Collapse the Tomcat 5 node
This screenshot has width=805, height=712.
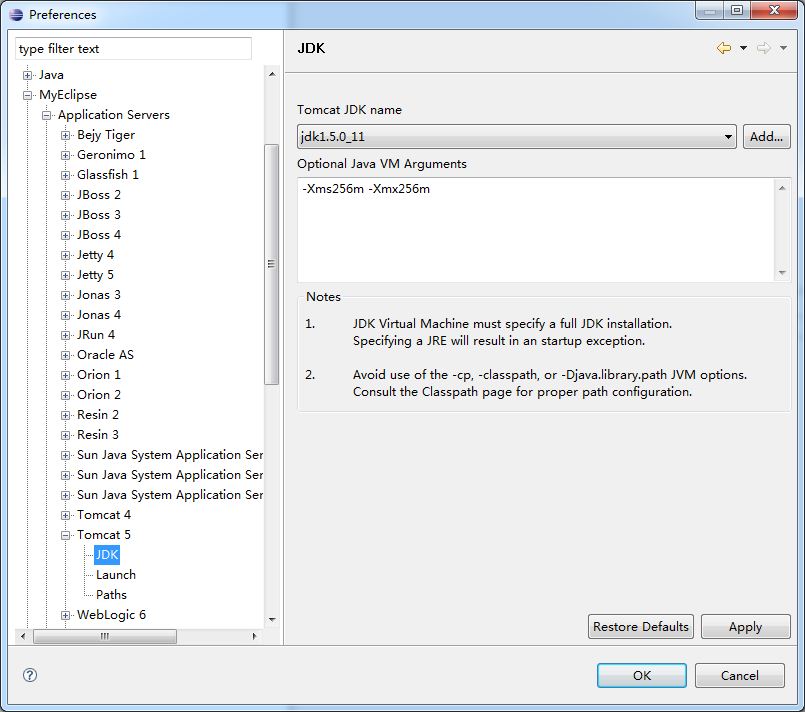point(66,535)
